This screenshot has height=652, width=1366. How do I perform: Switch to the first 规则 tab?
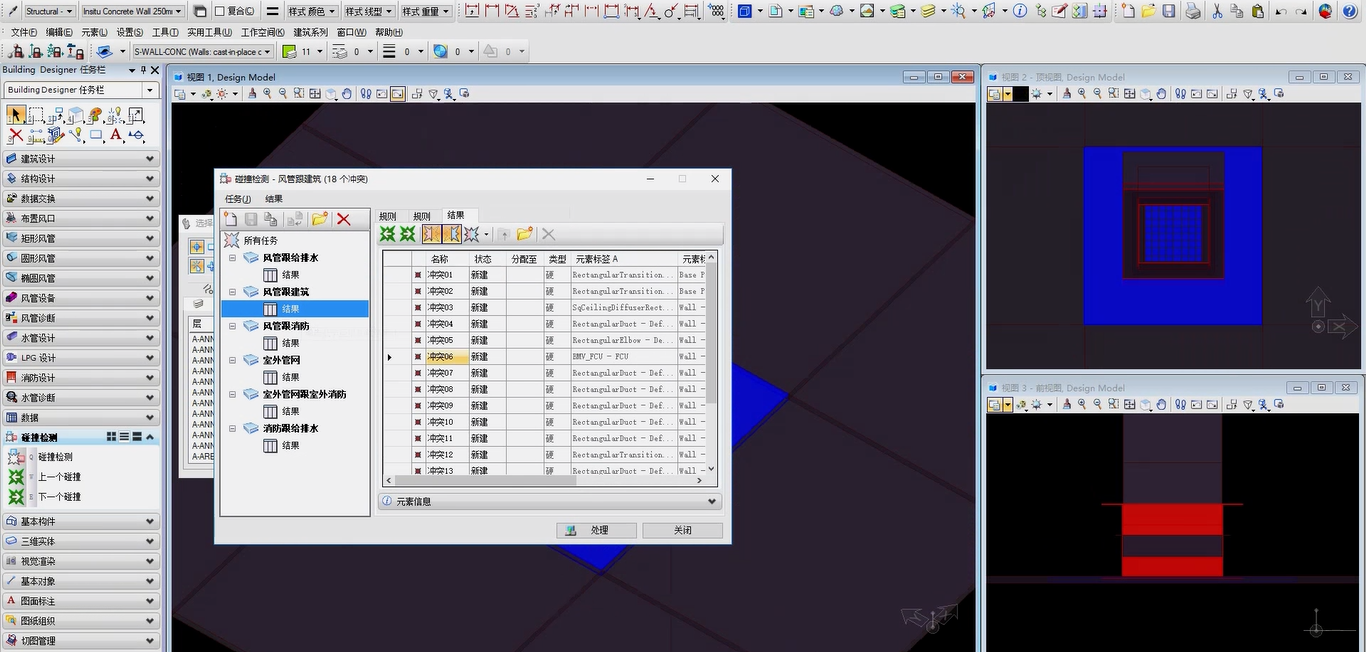(x=388, y=216)
